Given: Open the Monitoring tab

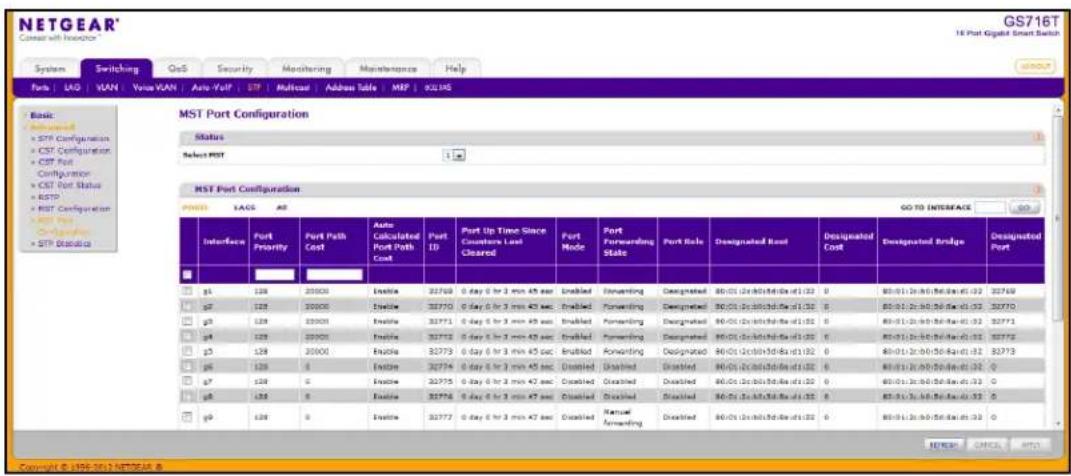Looking at the screenshot, I should point(305,69).
